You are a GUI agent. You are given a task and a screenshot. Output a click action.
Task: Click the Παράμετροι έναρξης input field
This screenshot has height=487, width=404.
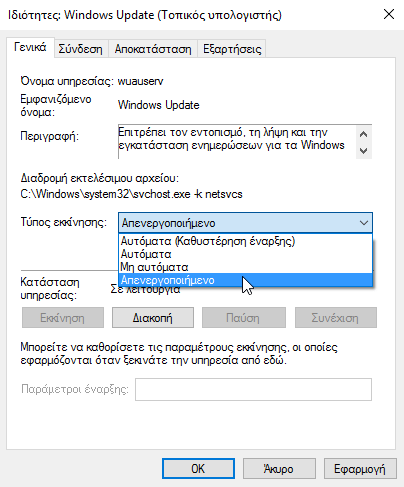pos(253,389)
